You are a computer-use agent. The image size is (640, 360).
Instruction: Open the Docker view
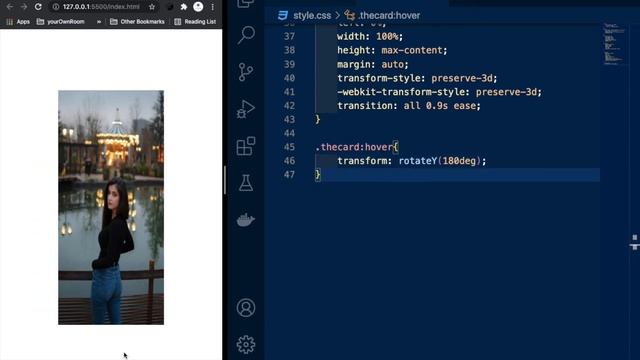pos(246,220)
